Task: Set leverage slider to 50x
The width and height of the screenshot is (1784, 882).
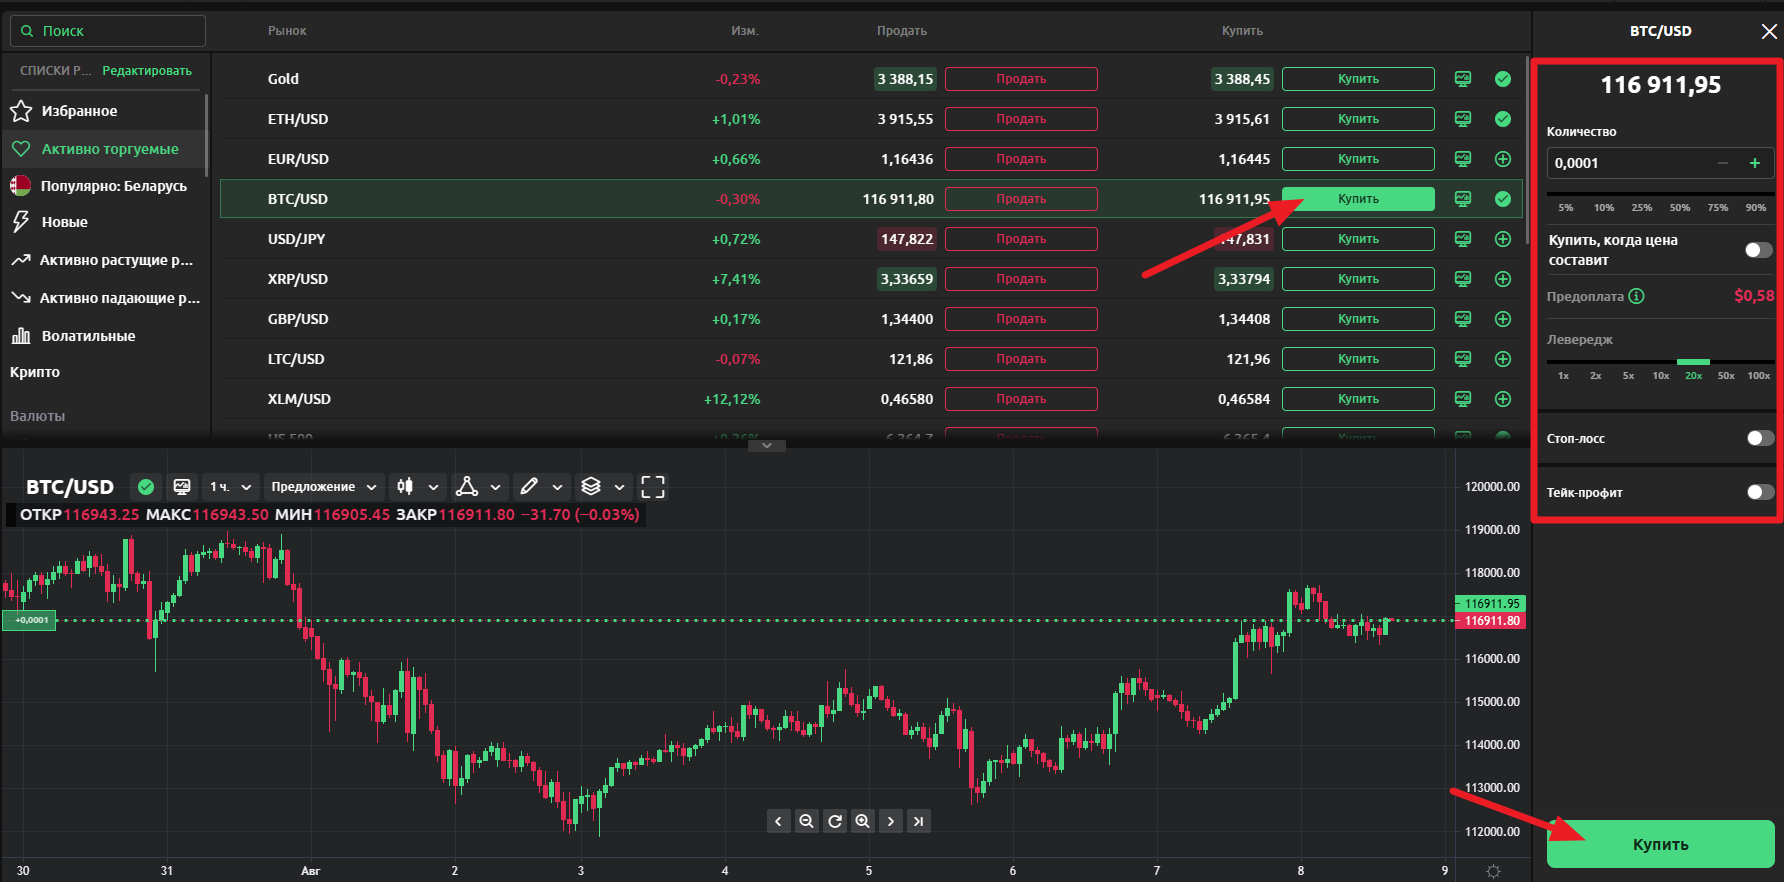Action: [x=1726, y=375]
